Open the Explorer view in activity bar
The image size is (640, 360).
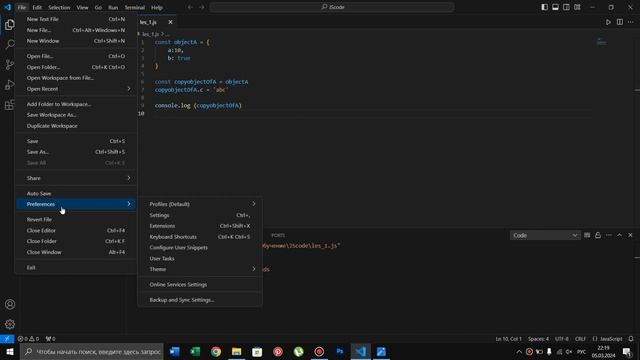point(10,25)
